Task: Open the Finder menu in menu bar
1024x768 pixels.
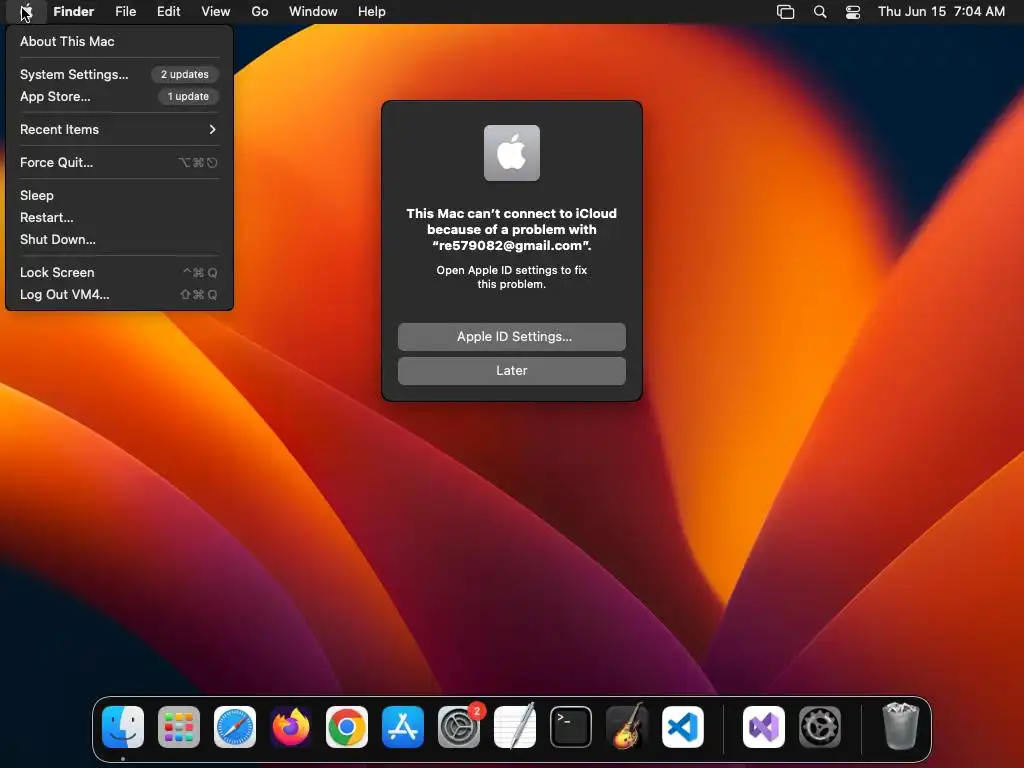Action: pos(74,12)
